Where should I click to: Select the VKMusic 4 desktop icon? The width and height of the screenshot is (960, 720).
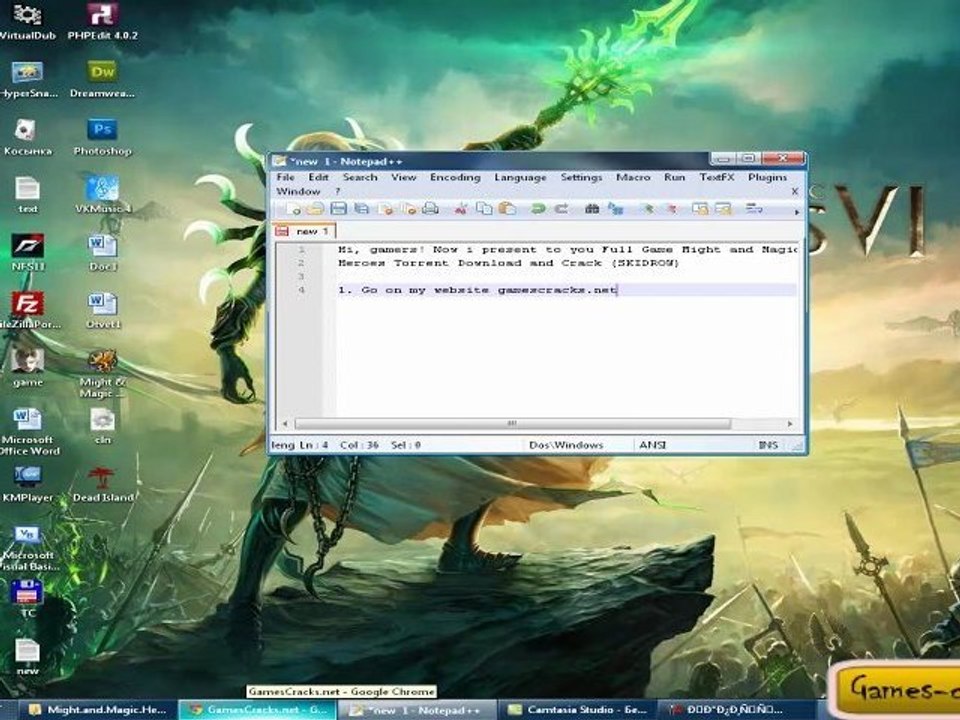[102, 195]
